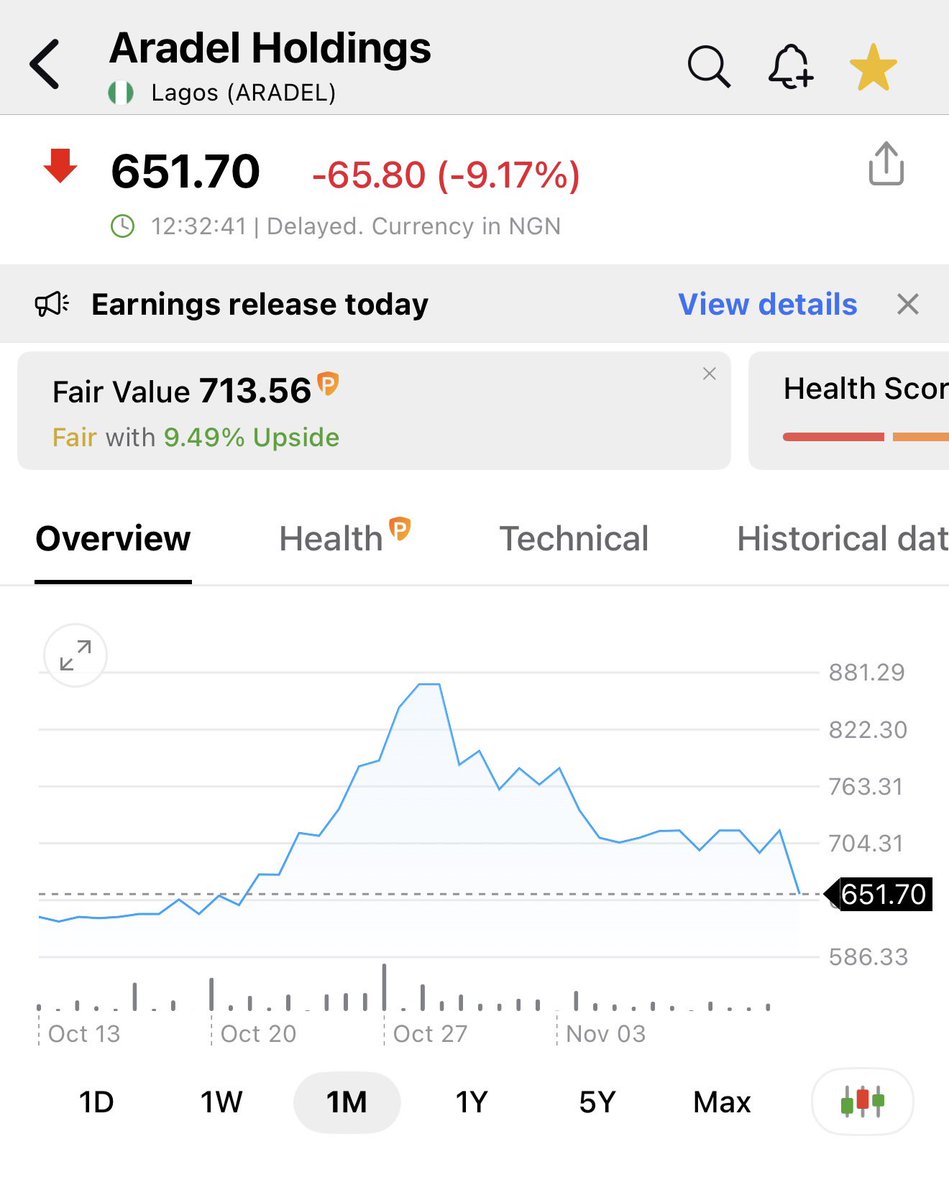Tap the Nov 03 date axis label
The height and width of the screenshot is (1200, 949).
point(605,1033)
